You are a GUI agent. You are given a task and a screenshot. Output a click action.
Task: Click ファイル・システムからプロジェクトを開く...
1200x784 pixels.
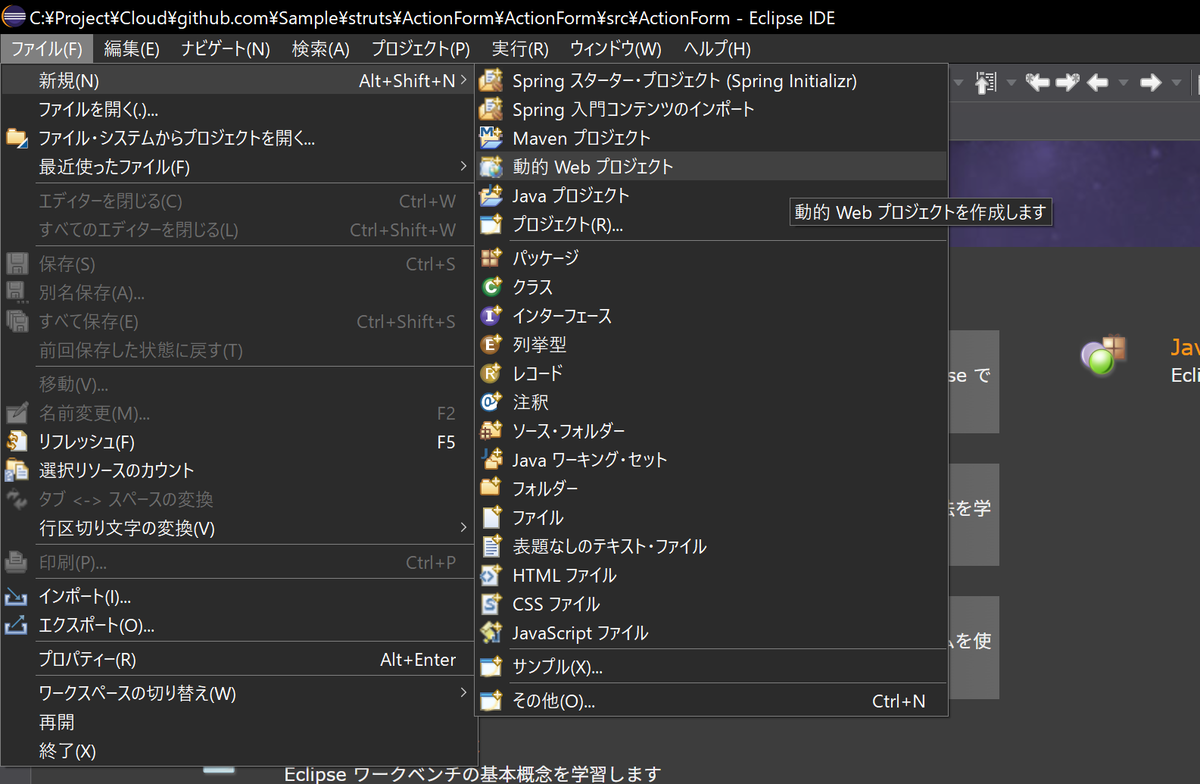(238, 138)
